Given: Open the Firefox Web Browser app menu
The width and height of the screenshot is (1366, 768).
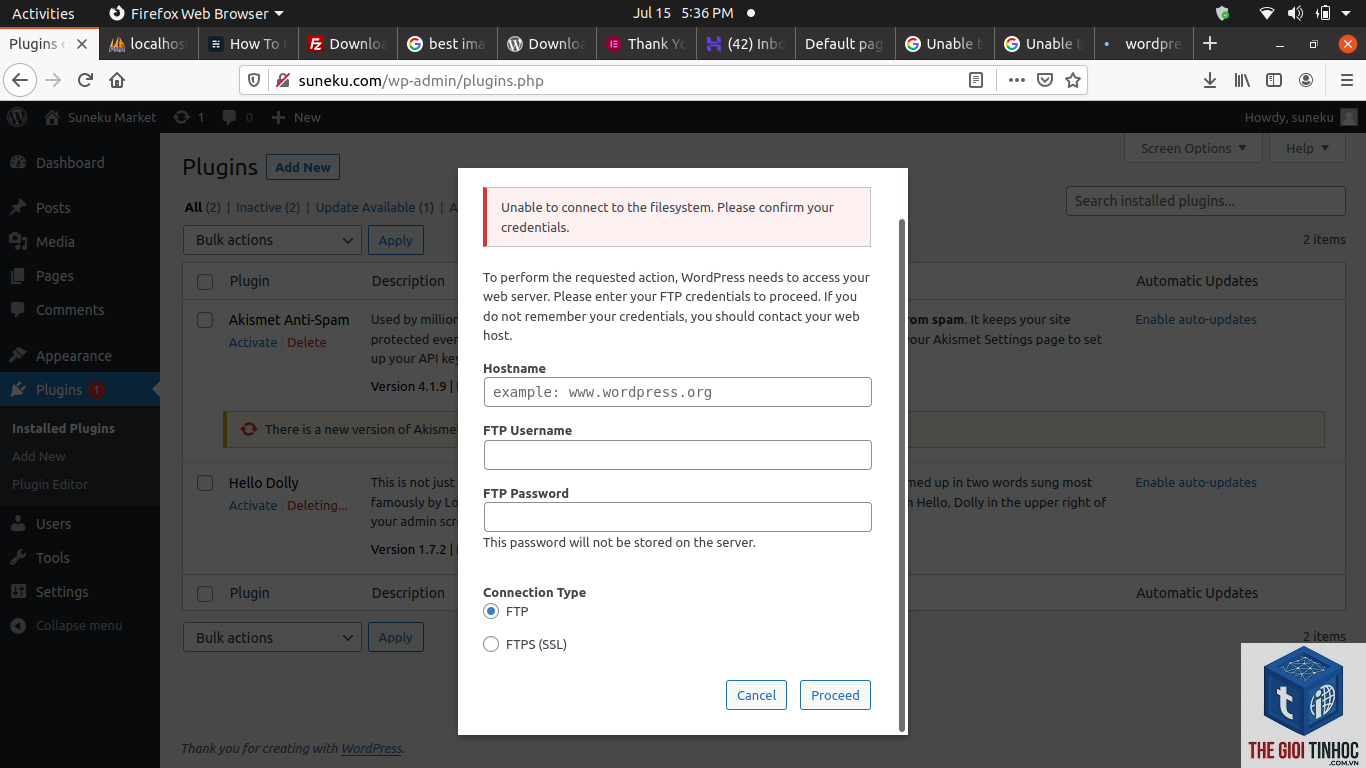Looking at the screenshot, I should pos(196,13).
